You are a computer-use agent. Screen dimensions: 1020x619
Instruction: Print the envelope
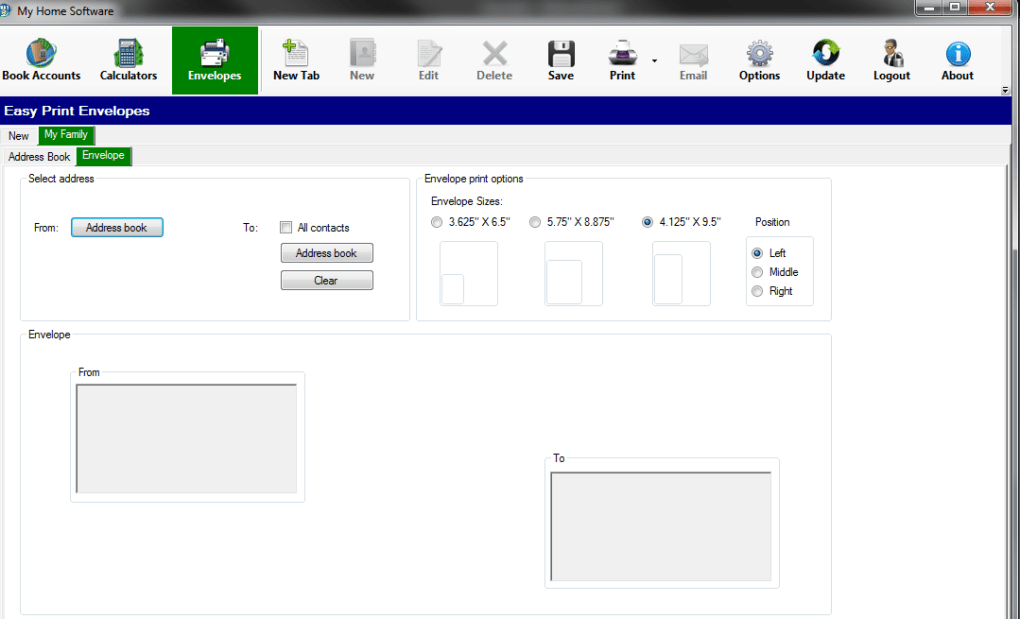point(622,60)
